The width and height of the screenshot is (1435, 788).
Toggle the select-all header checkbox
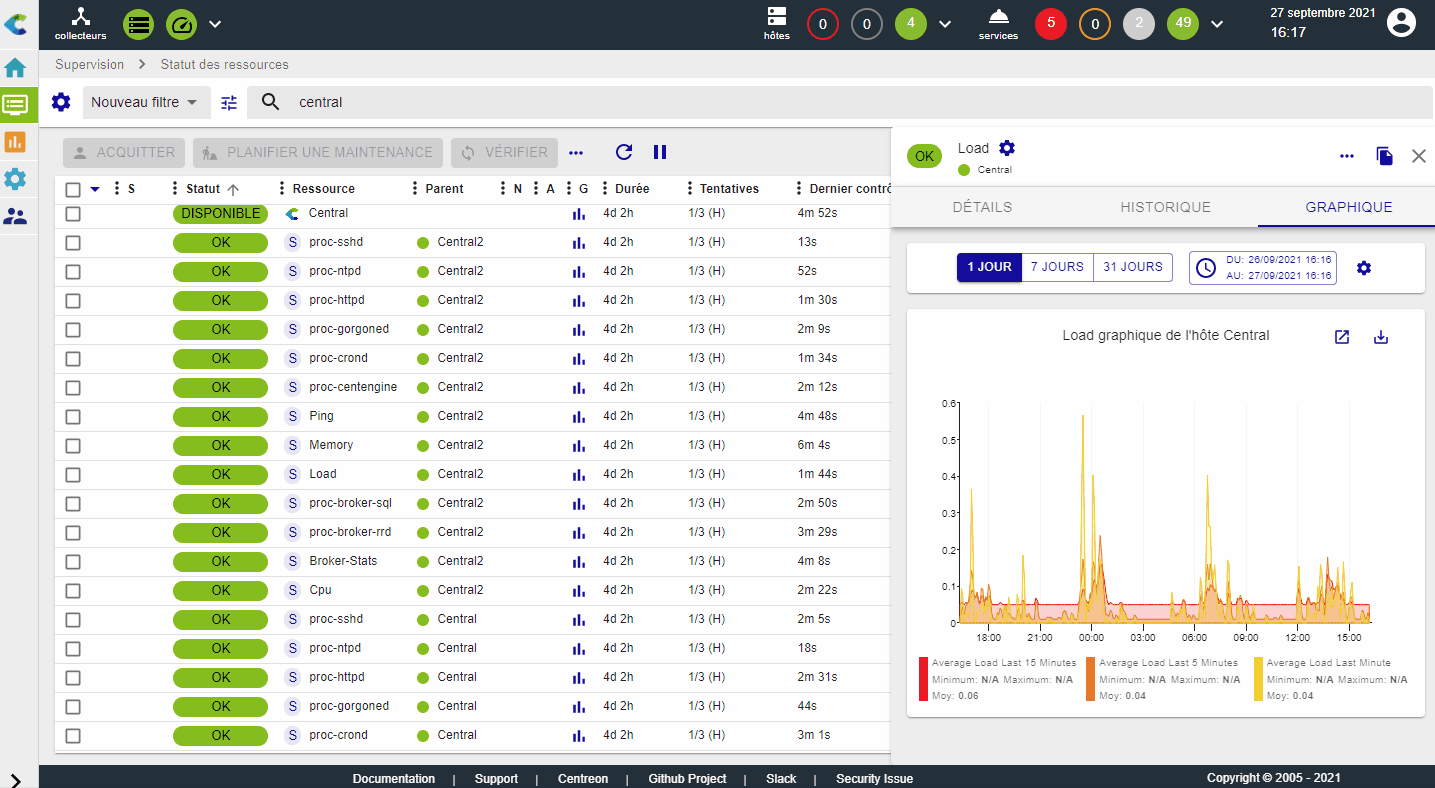tap(73, 189)
